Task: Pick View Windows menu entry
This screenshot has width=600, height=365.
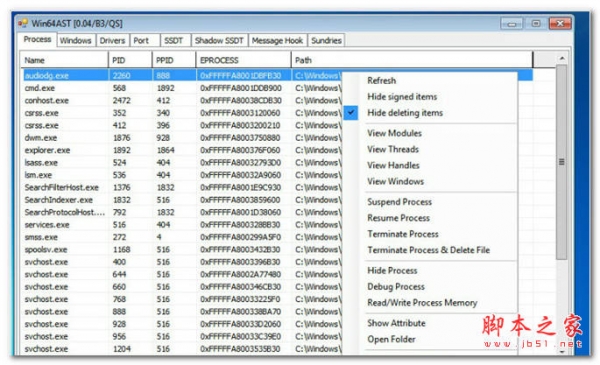Action: [396, 181]
